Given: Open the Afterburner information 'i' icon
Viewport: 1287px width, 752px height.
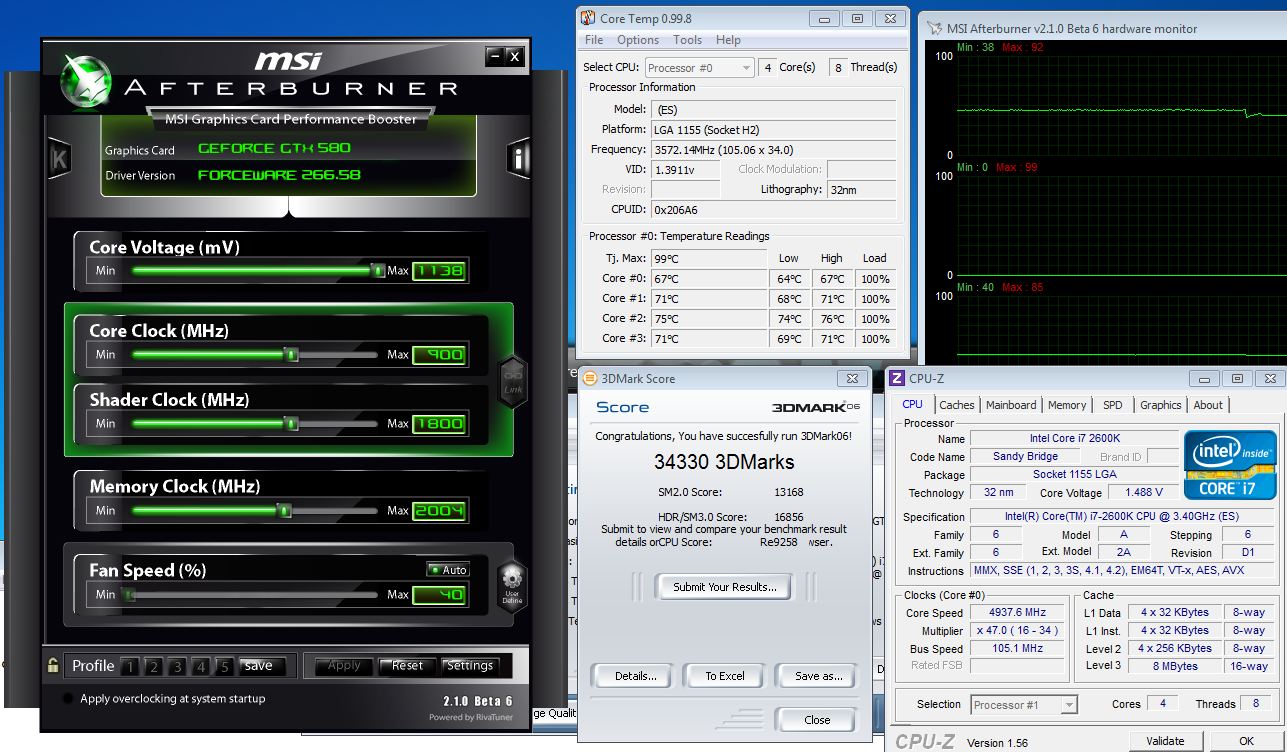Looking at the screenshot, I should 518,158.
